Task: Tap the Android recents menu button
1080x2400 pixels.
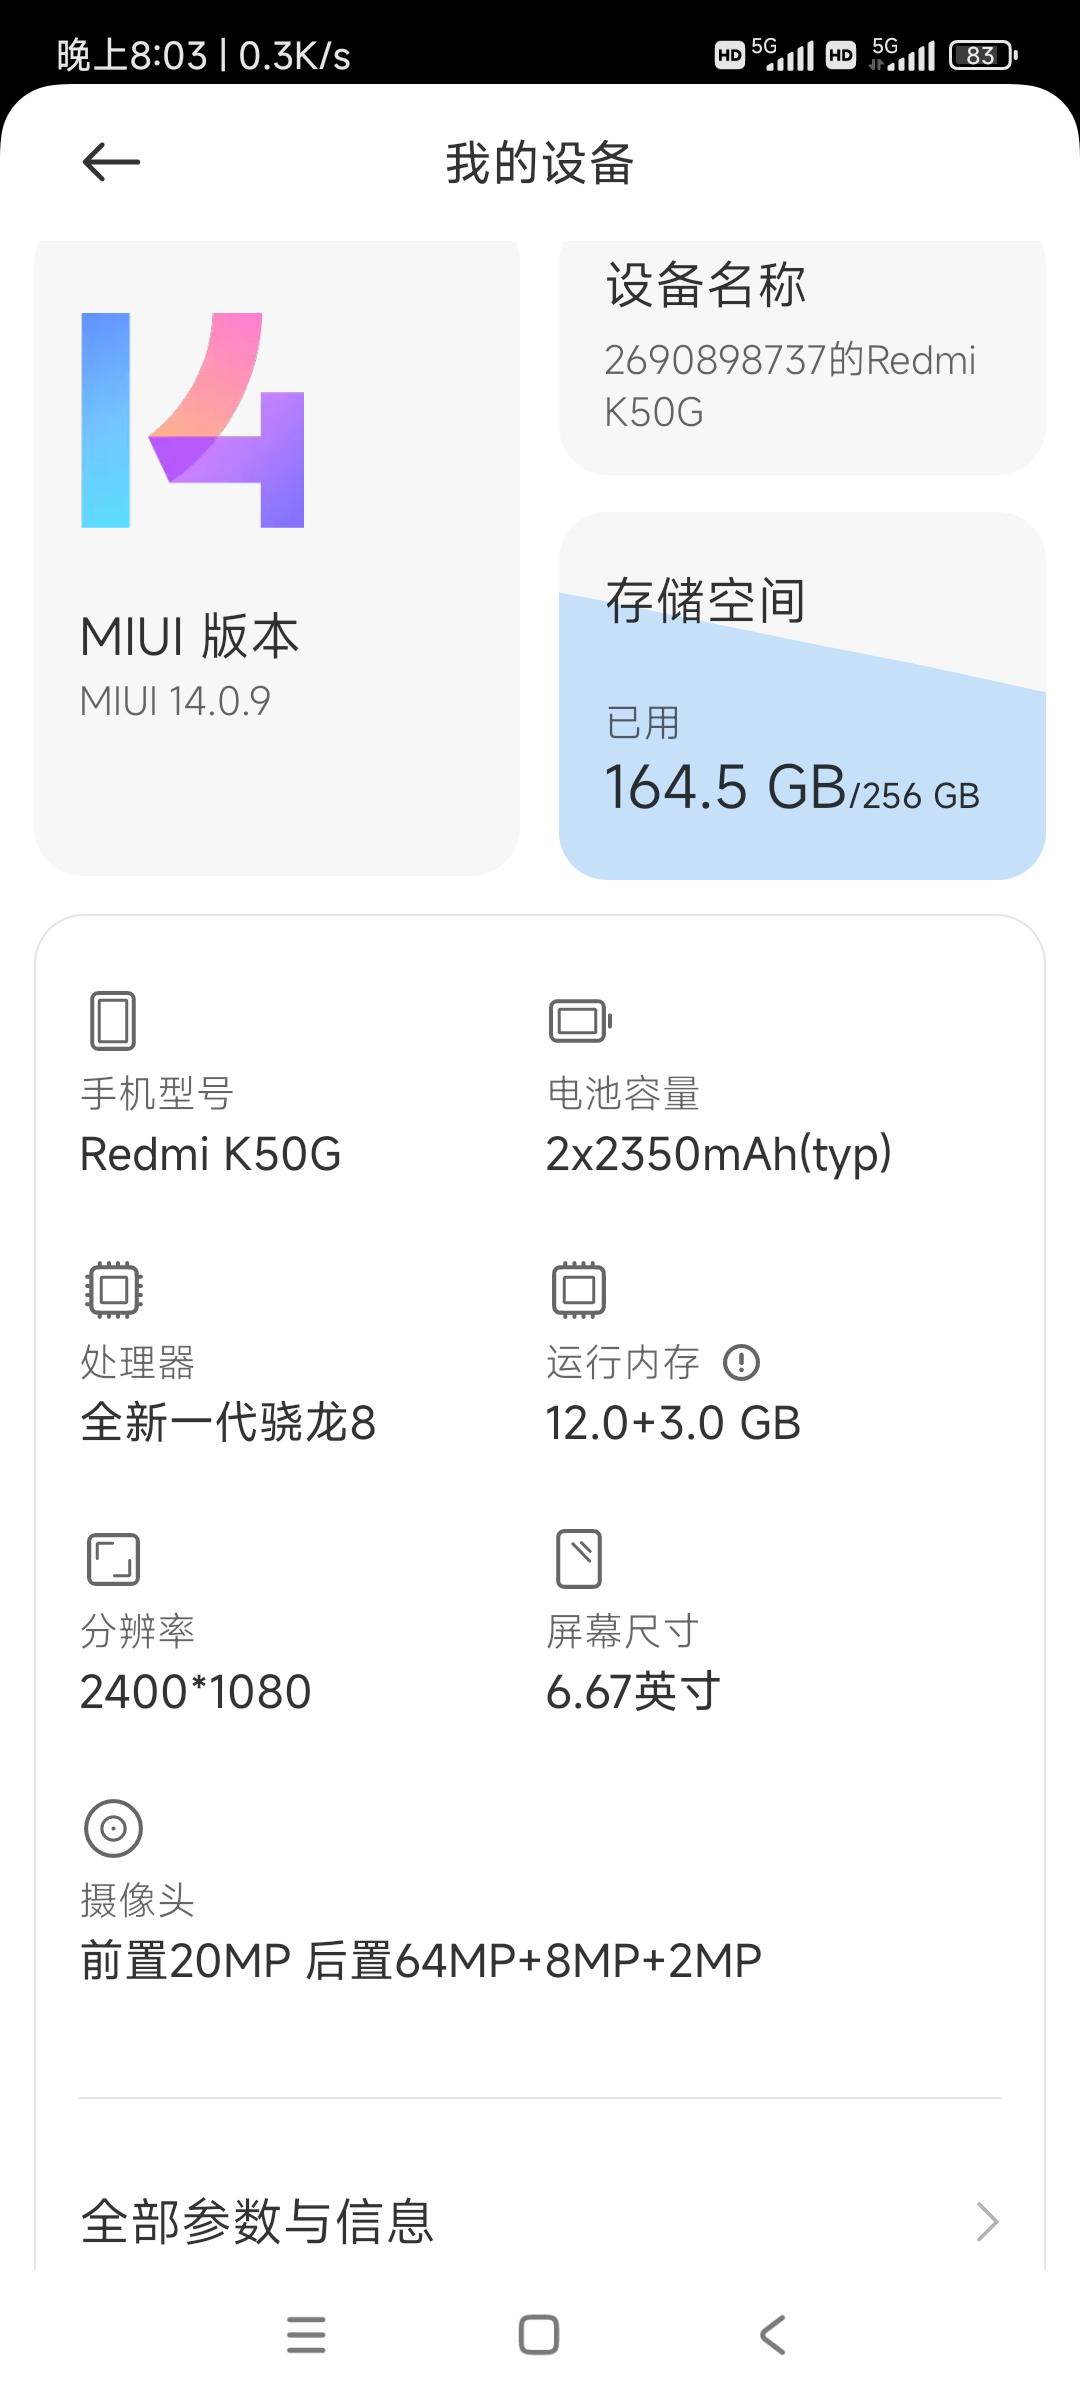Action: [306, 2335]
